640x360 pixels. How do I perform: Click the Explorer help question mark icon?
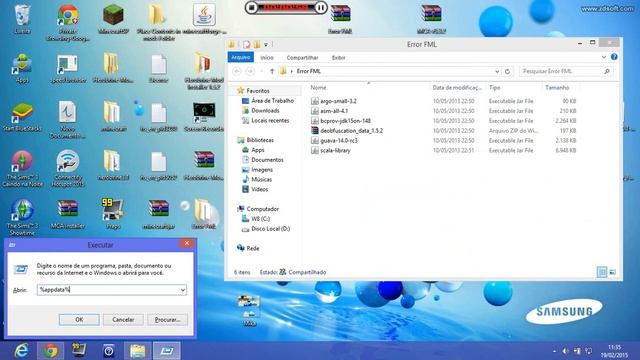[614, 57]
